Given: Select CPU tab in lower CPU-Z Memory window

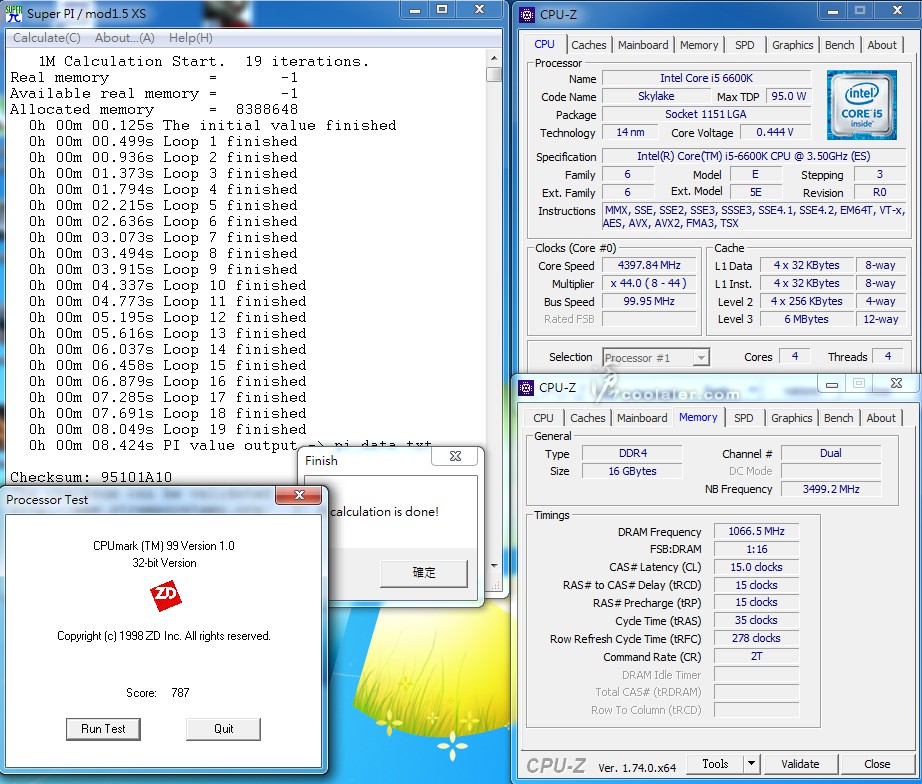Looking at the screenshot, I should tap(543, 418).
